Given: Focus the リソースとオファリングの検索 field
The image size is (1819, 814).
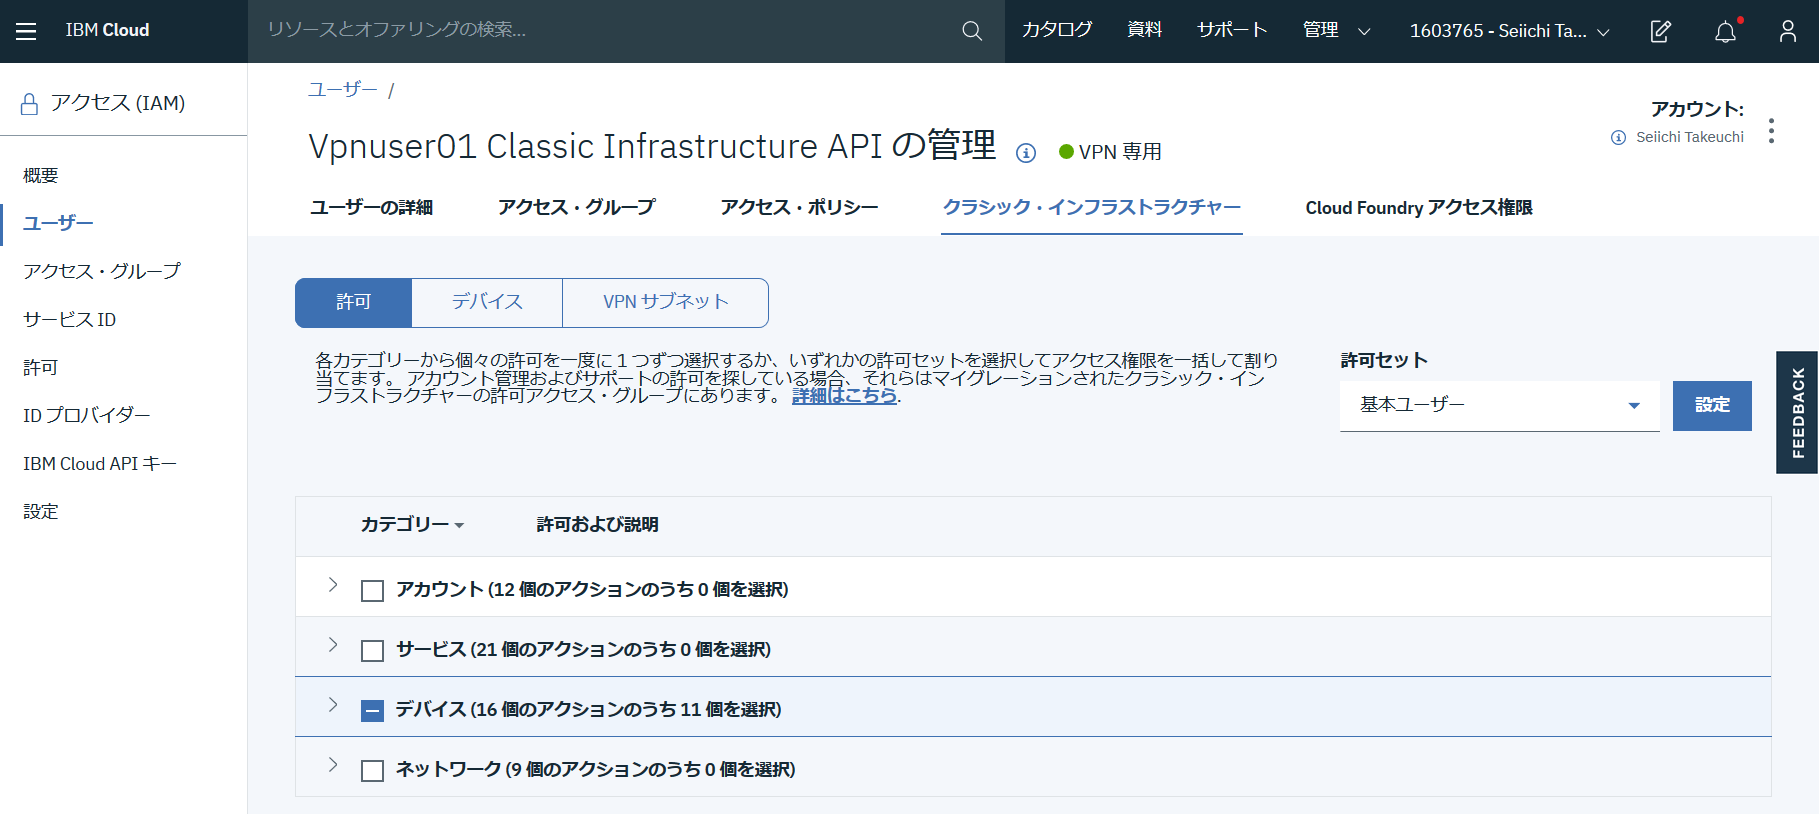Looking at the screenshot, I should pos(605,31).
